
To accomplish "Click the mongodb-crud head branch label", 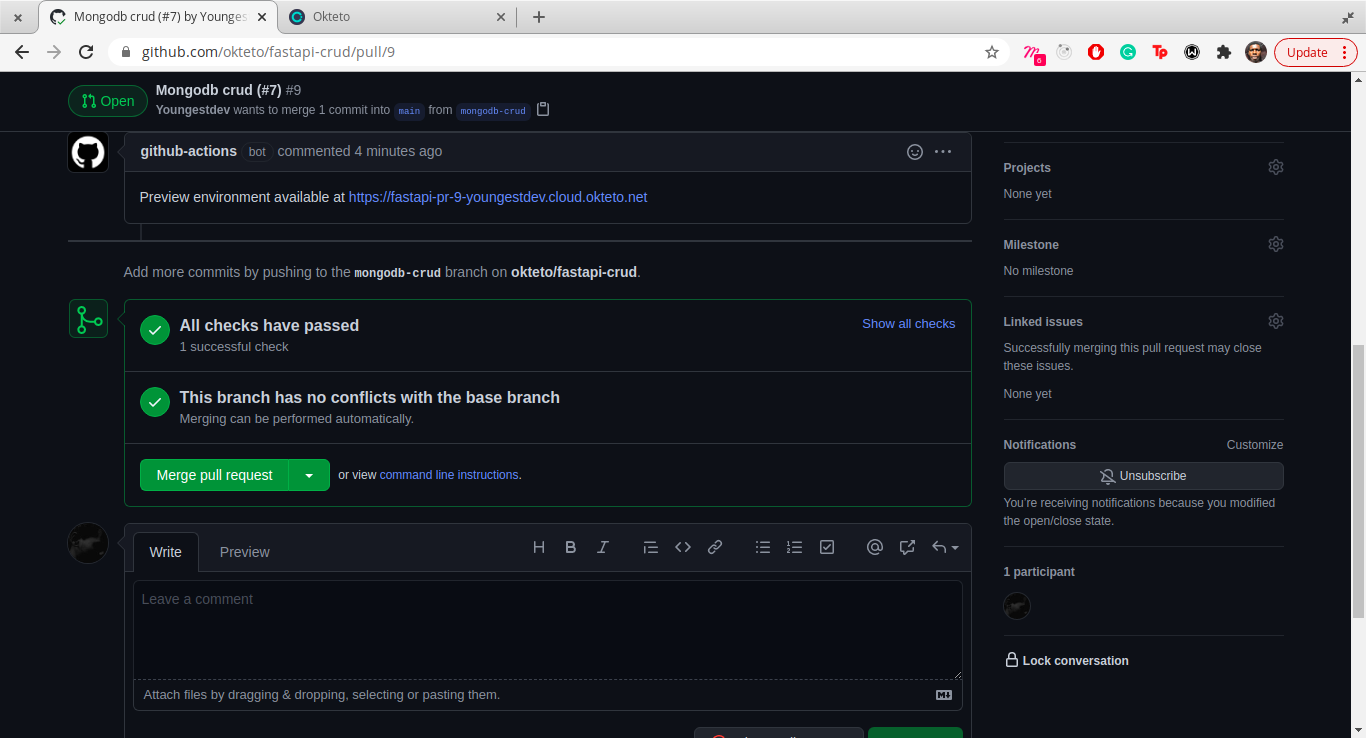I will 493,111.
